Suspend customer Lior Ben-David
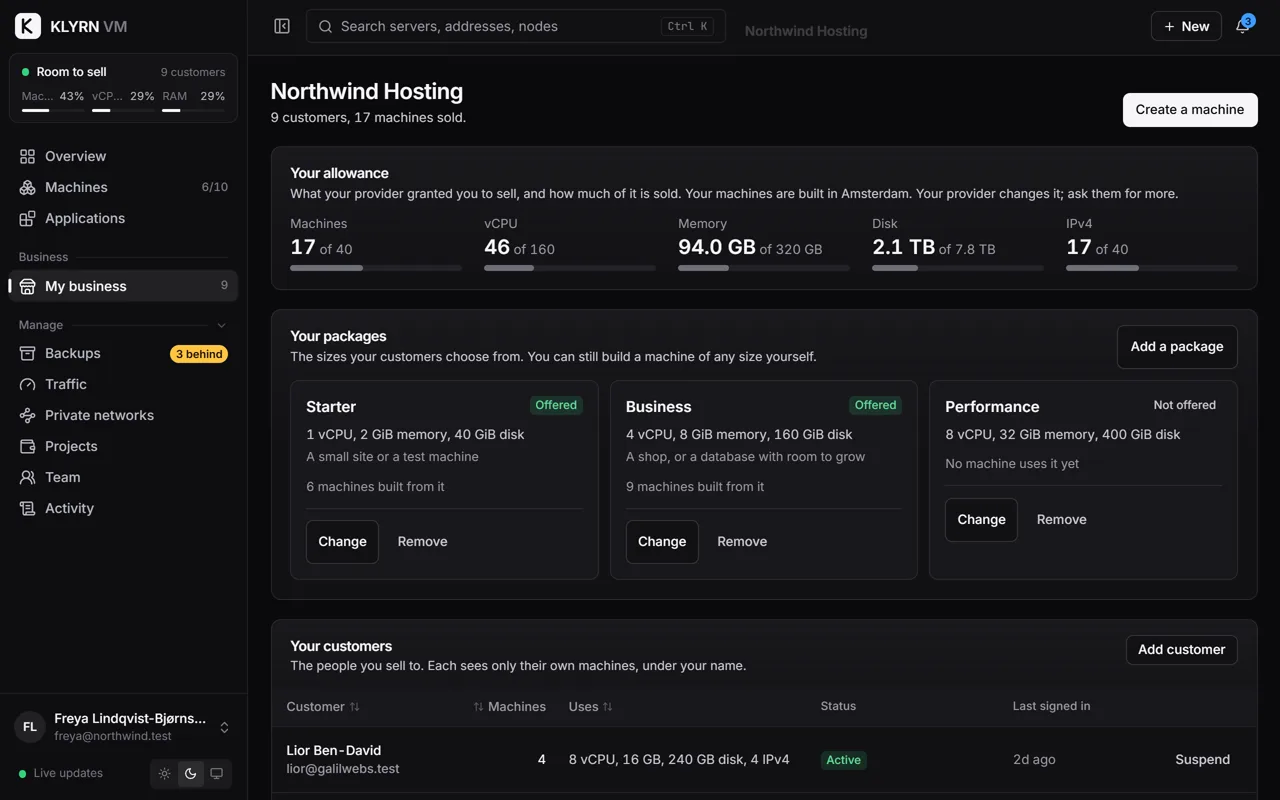1280x800 pixels. pyautogui.click(x=1202, y=760)
